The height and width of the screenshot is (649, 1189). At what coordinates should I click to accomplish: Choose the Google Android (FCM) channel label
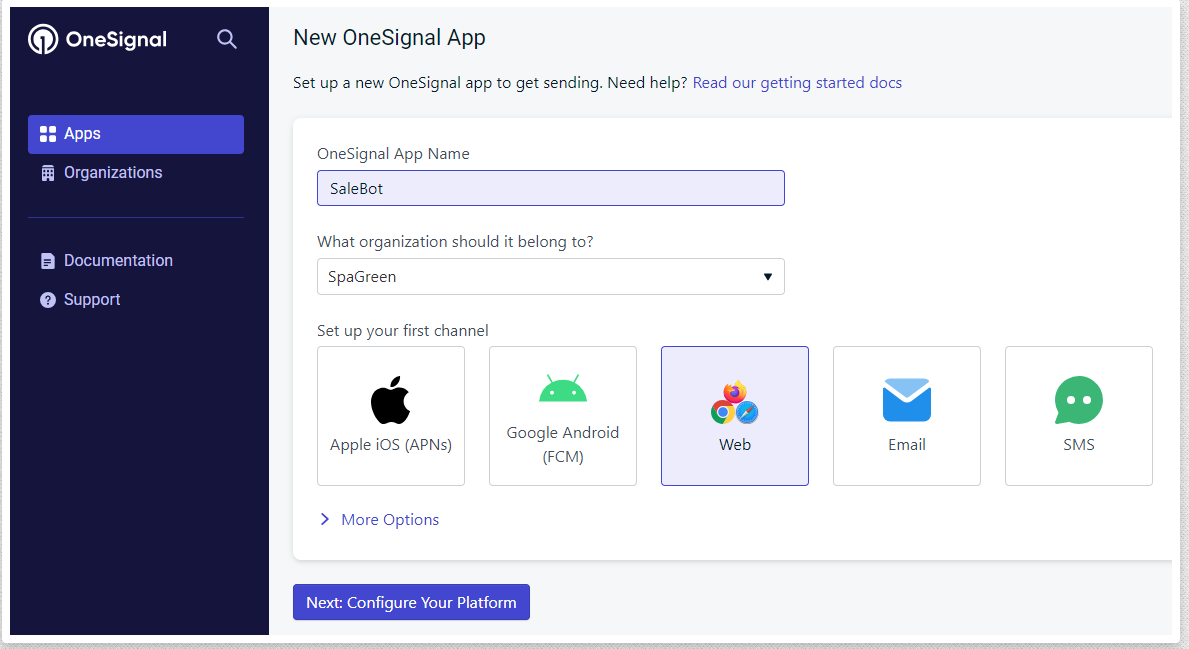click(563, 444)
